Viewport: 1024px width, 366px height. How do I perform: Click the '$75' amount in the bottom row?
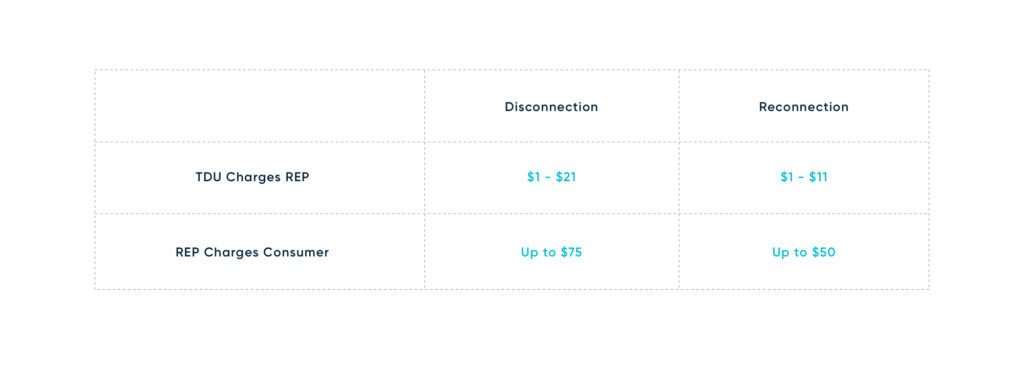(x=571, y=252)
